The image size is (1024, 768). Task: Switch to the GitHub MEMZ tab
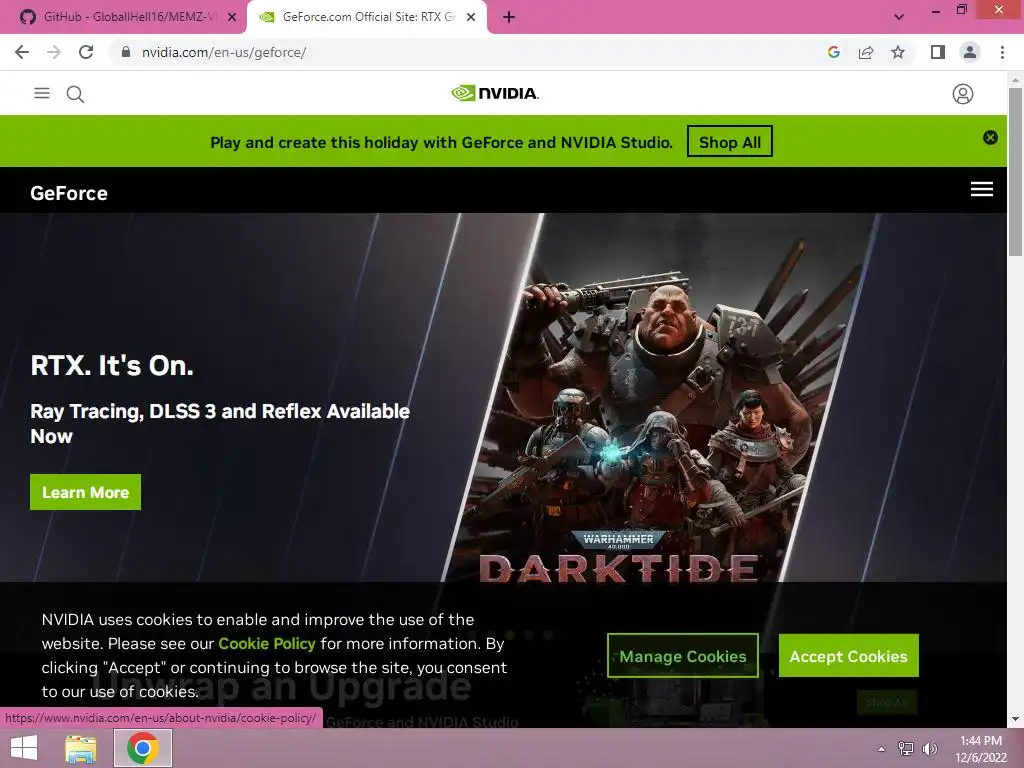[x=122, y=17]
